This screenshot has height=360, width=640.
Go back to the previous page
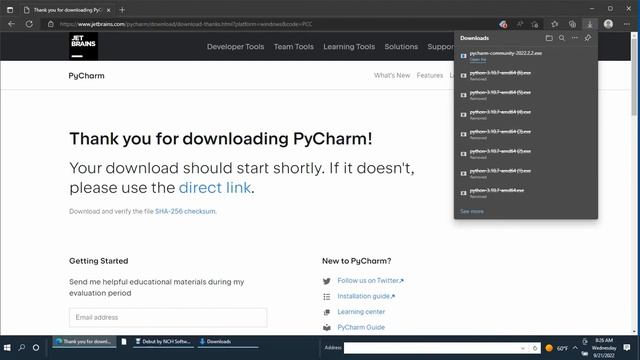(11, 24)
